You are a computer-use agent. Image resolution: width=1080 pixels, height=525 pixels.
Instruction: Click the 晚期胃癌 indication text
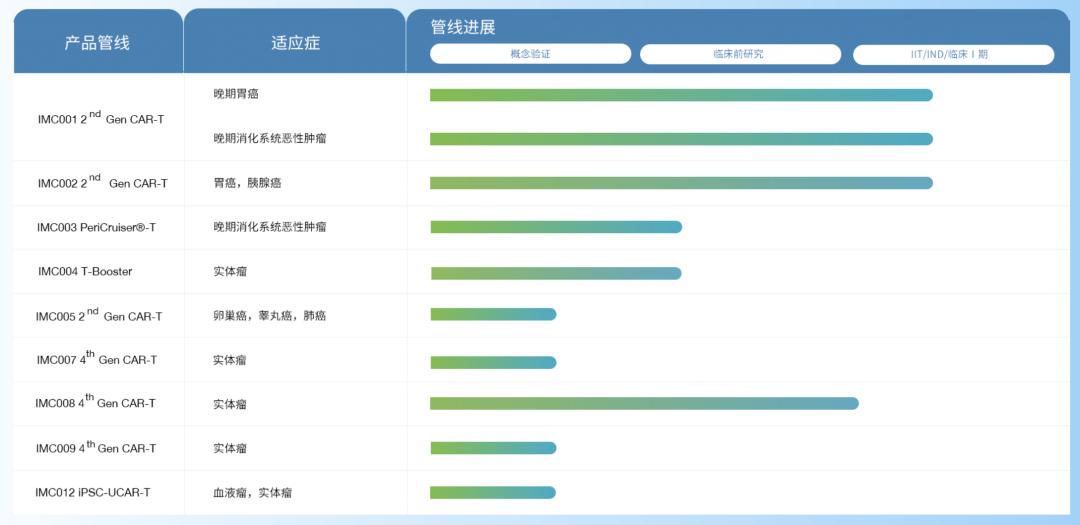(x=236, y=94)
